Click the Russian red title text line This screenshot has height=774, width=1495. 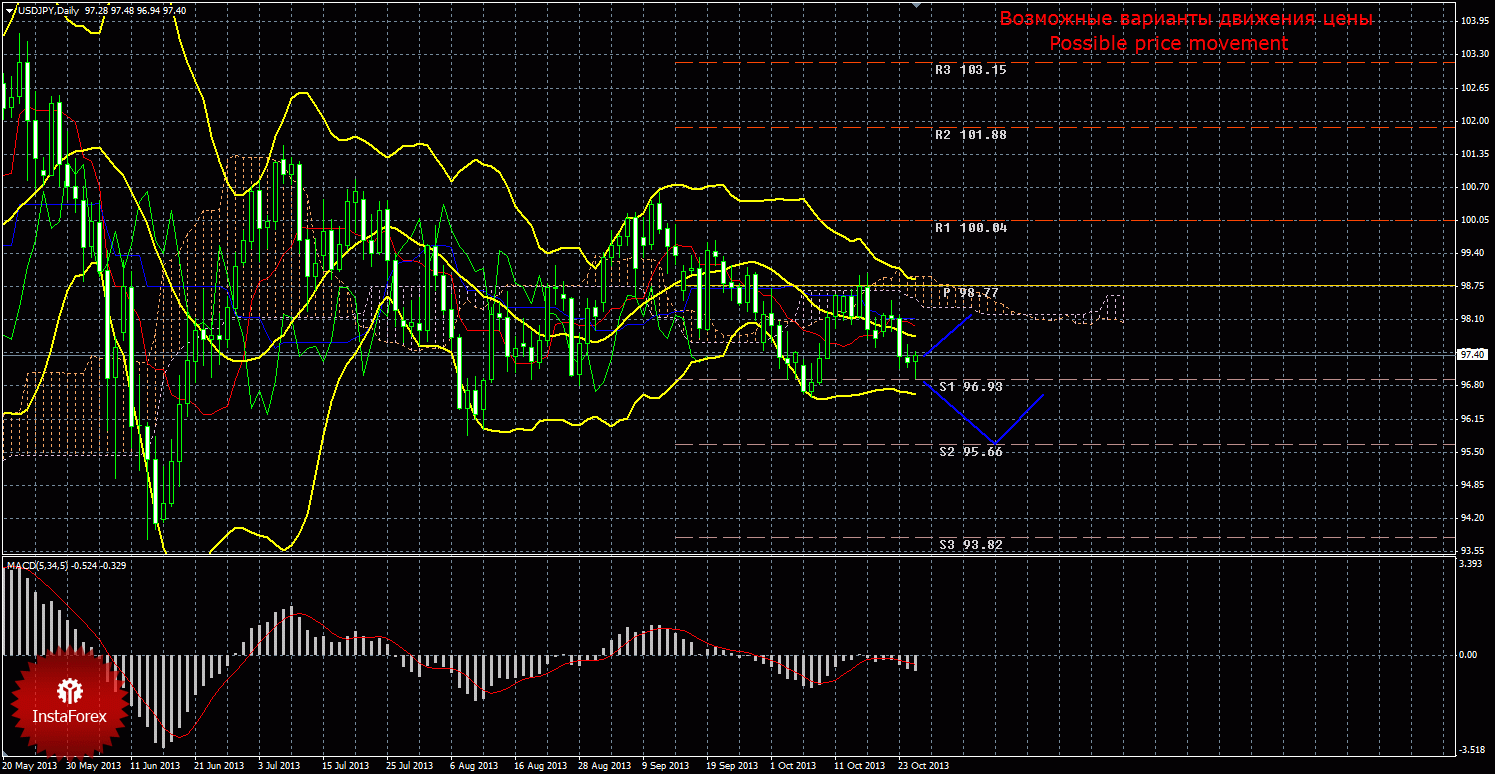coord(1185,19)
